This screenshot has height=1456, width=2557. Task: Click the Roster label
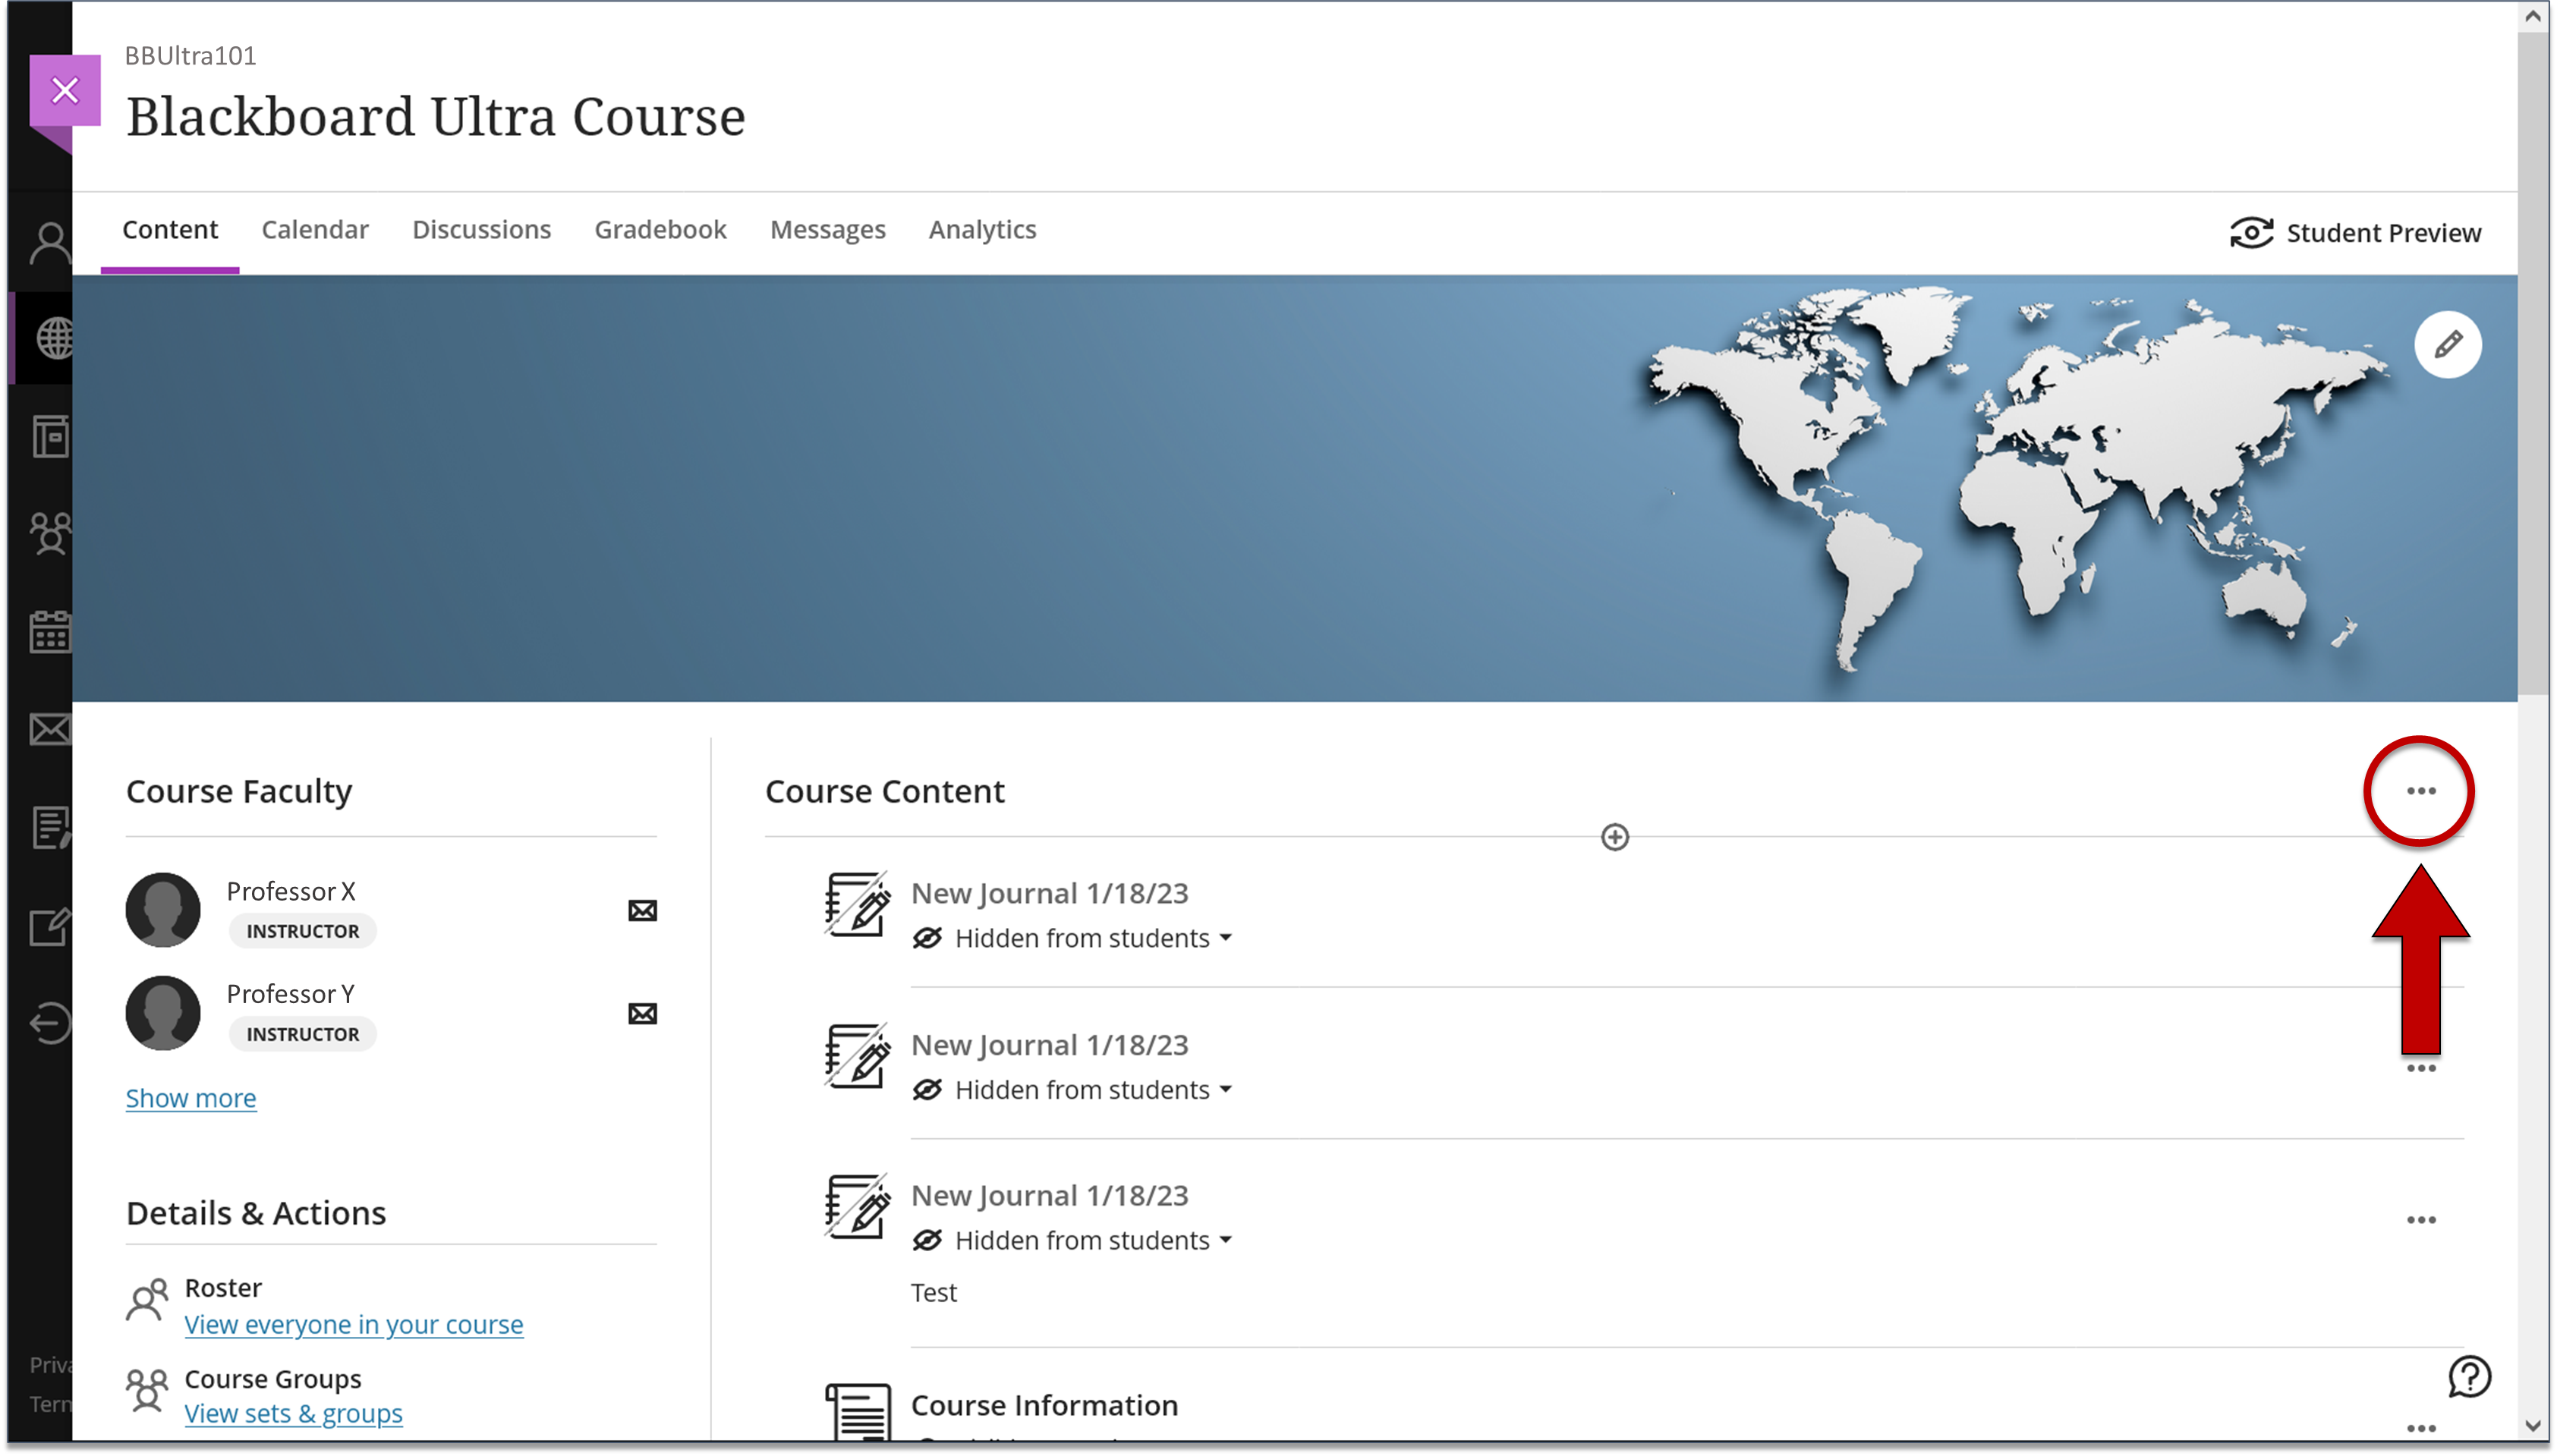point(223,1287)
